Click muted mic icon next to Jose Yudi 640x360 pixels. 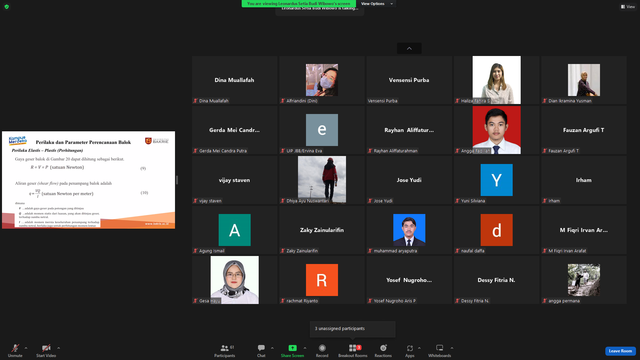(x=370, y=201)
